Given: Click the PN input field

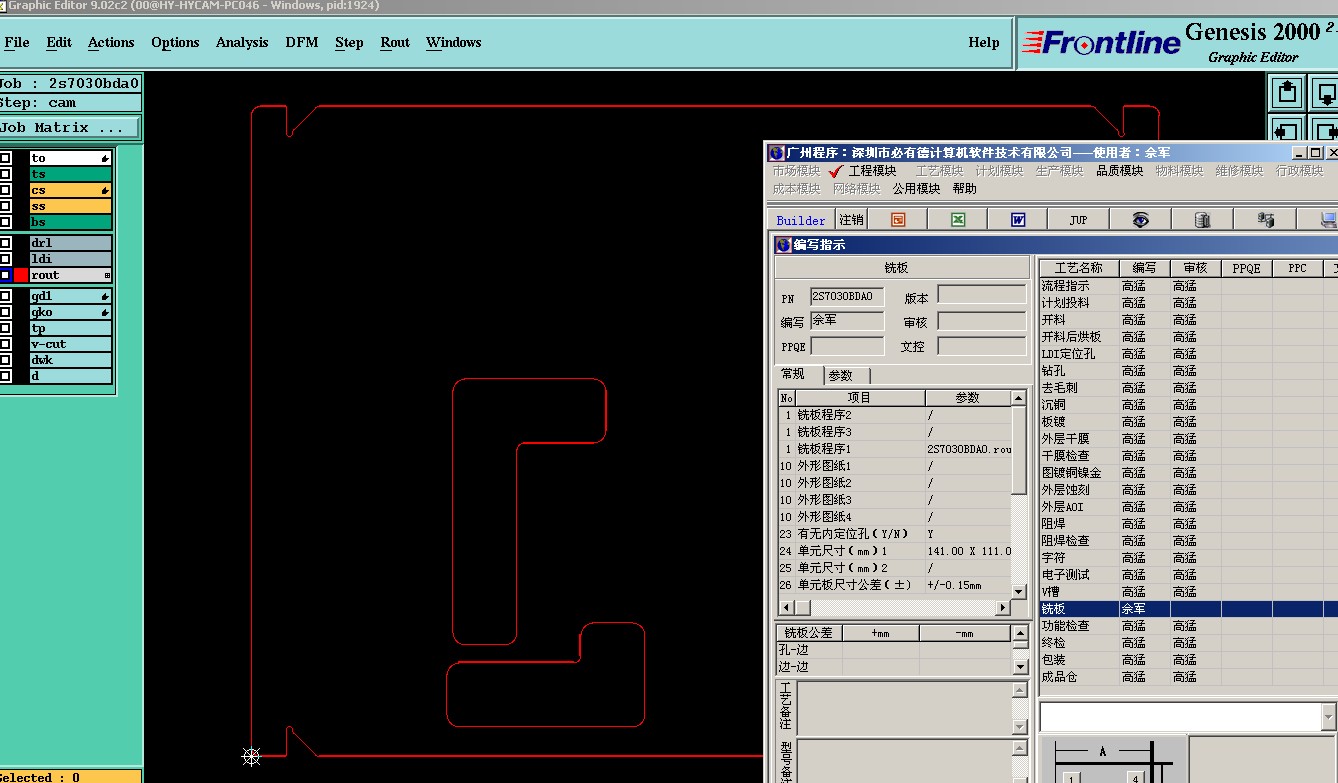Looking at the screenshot, I should pos(847,296).
